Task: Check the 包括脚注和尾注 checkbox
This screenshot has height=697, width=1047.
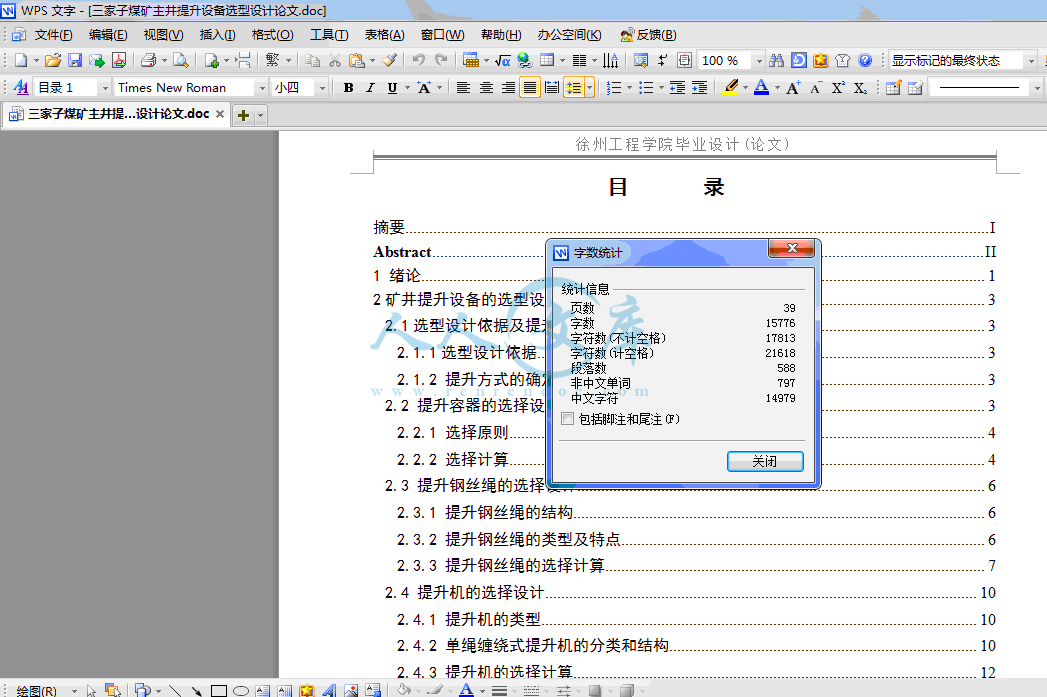Action: 568,419
